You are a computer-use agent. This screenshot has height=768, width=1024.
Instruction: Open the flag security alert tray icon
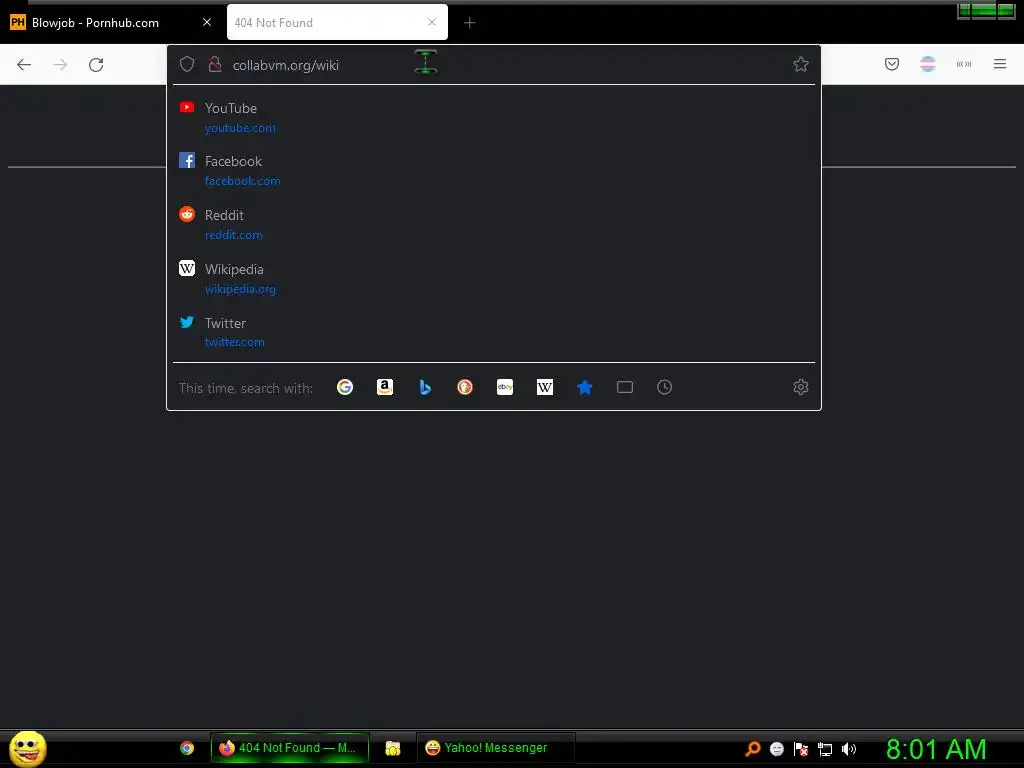point(801,749)
